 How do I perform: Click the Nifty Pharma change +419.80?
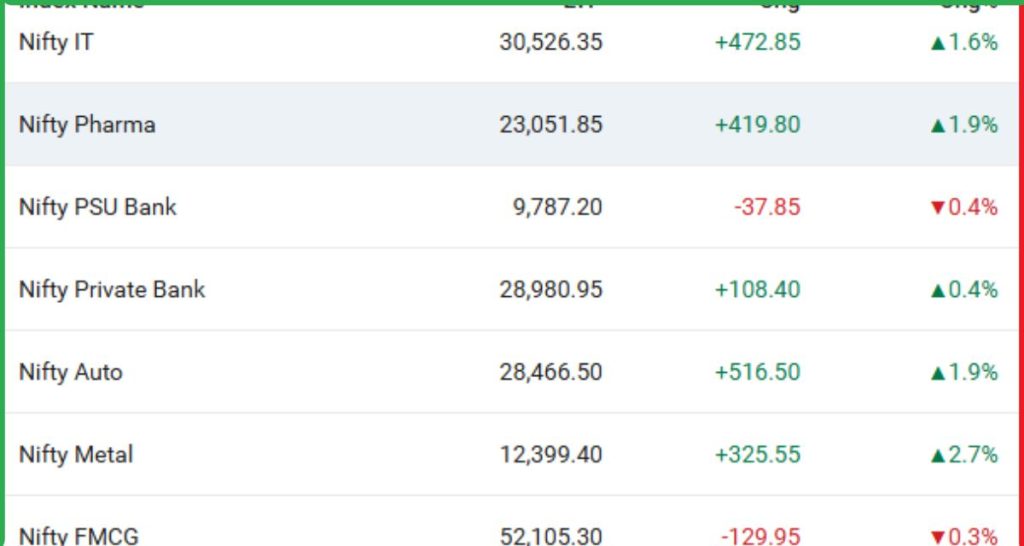pos(757,125)
